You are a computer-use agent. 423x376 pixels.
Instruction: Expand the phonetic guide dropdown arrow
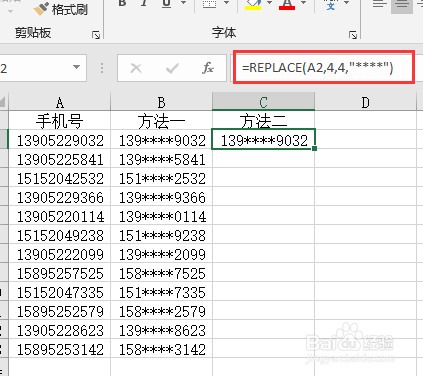coord(347,3)
